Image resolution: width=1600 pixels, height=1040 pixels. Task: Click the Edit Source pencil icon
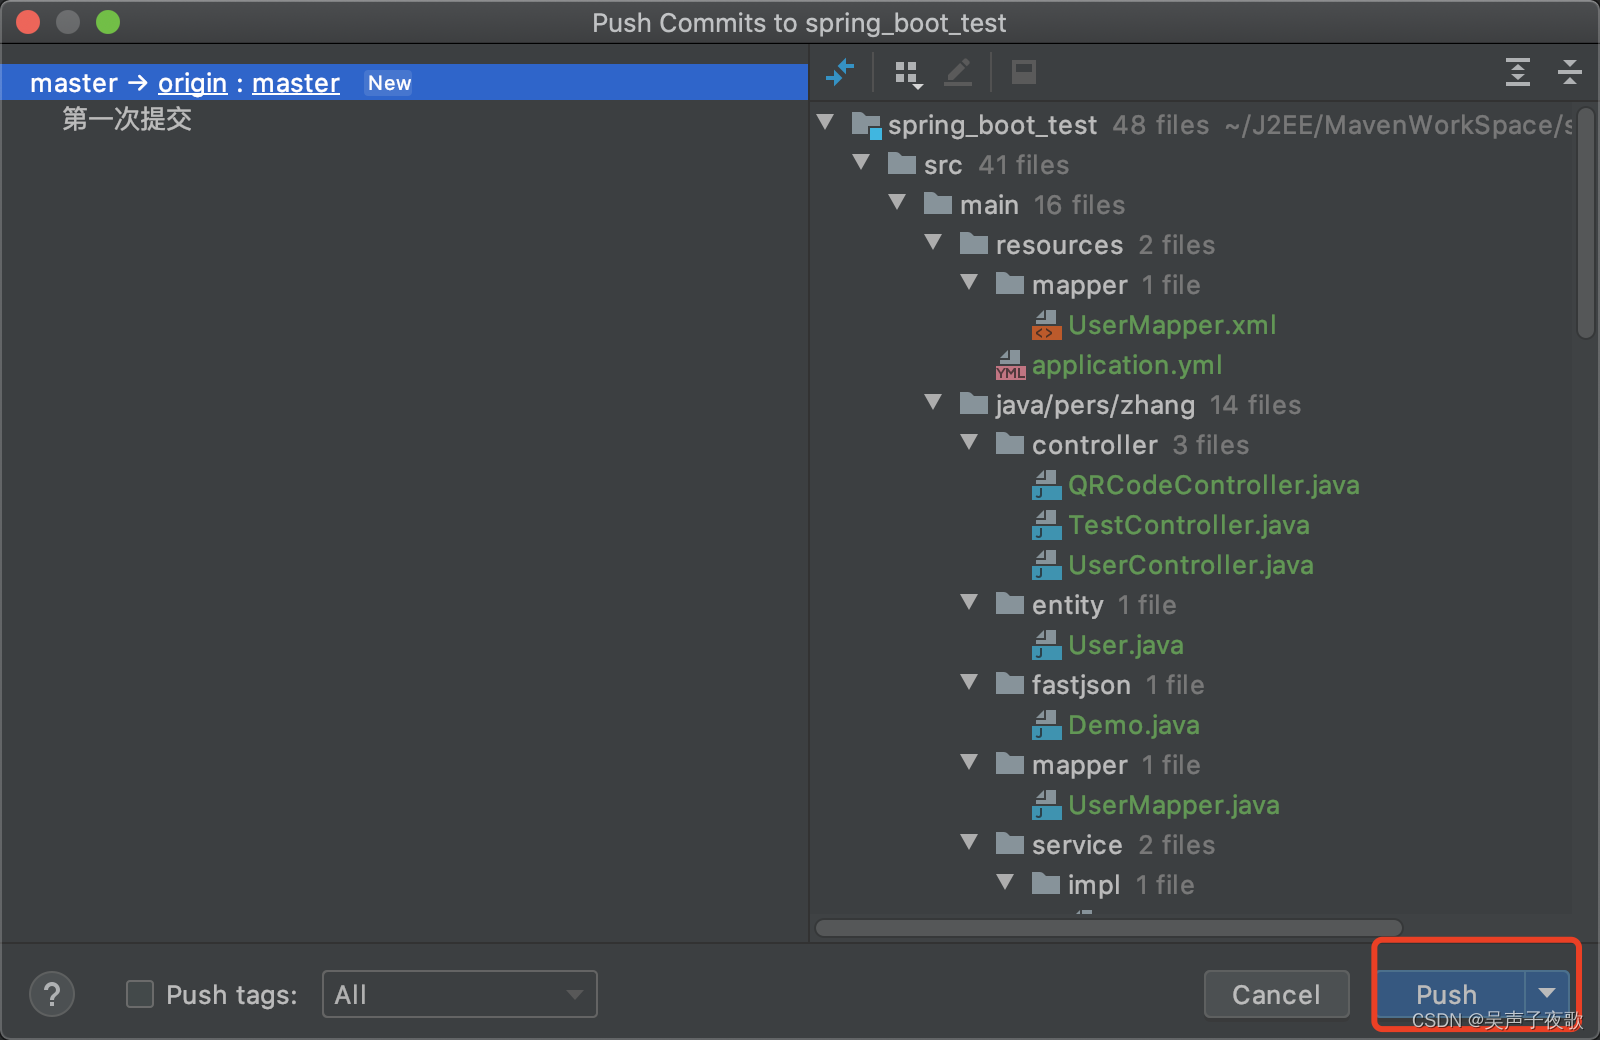point(958,72)
